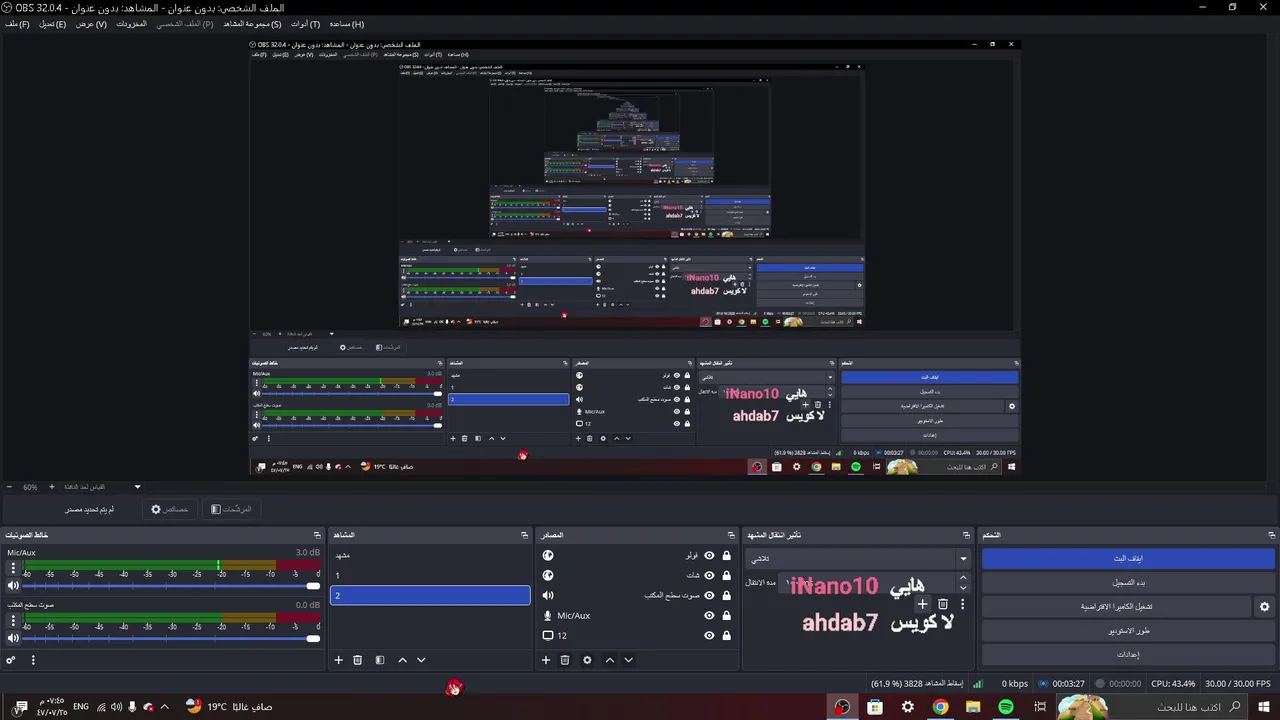This screenshot has height=720, width=1280.
Task: Mute the صوت سطح المكتب channel speaker icon in the mixer
Action: click(x=13, y=638)
